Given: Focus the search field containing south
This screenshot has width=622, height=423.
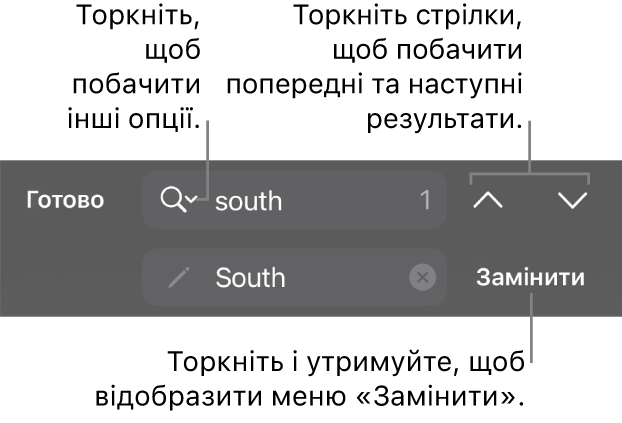Looking at the screenshot, I should pyautogui.click(x=294, y=200).
